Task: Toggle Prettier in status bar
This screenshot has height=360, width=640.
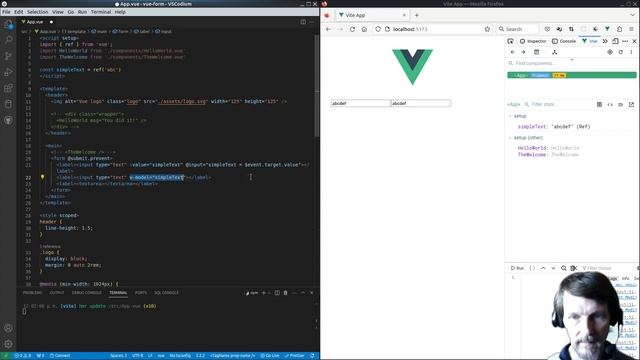Action: coord(295,356)
